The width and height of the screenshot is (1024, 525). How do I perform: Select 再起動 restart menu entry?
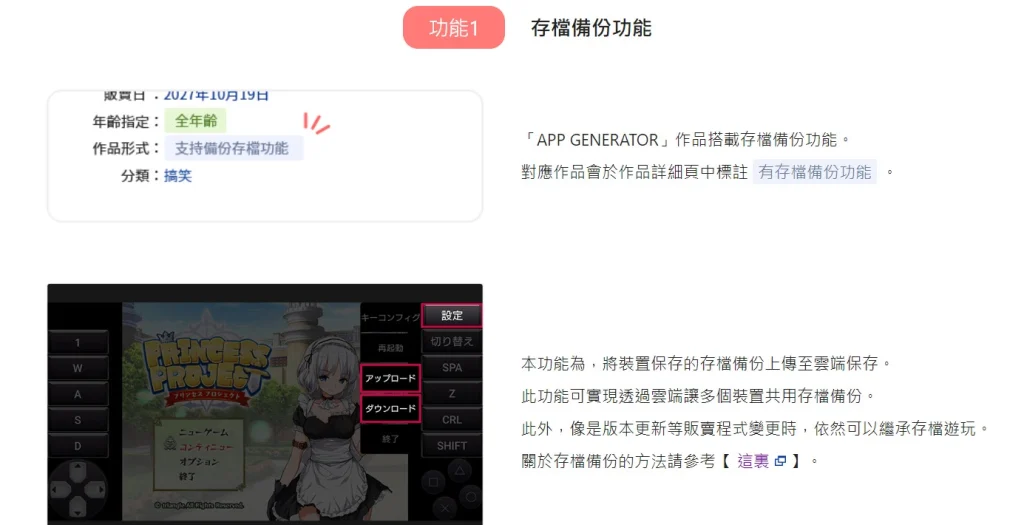[391, 348]
